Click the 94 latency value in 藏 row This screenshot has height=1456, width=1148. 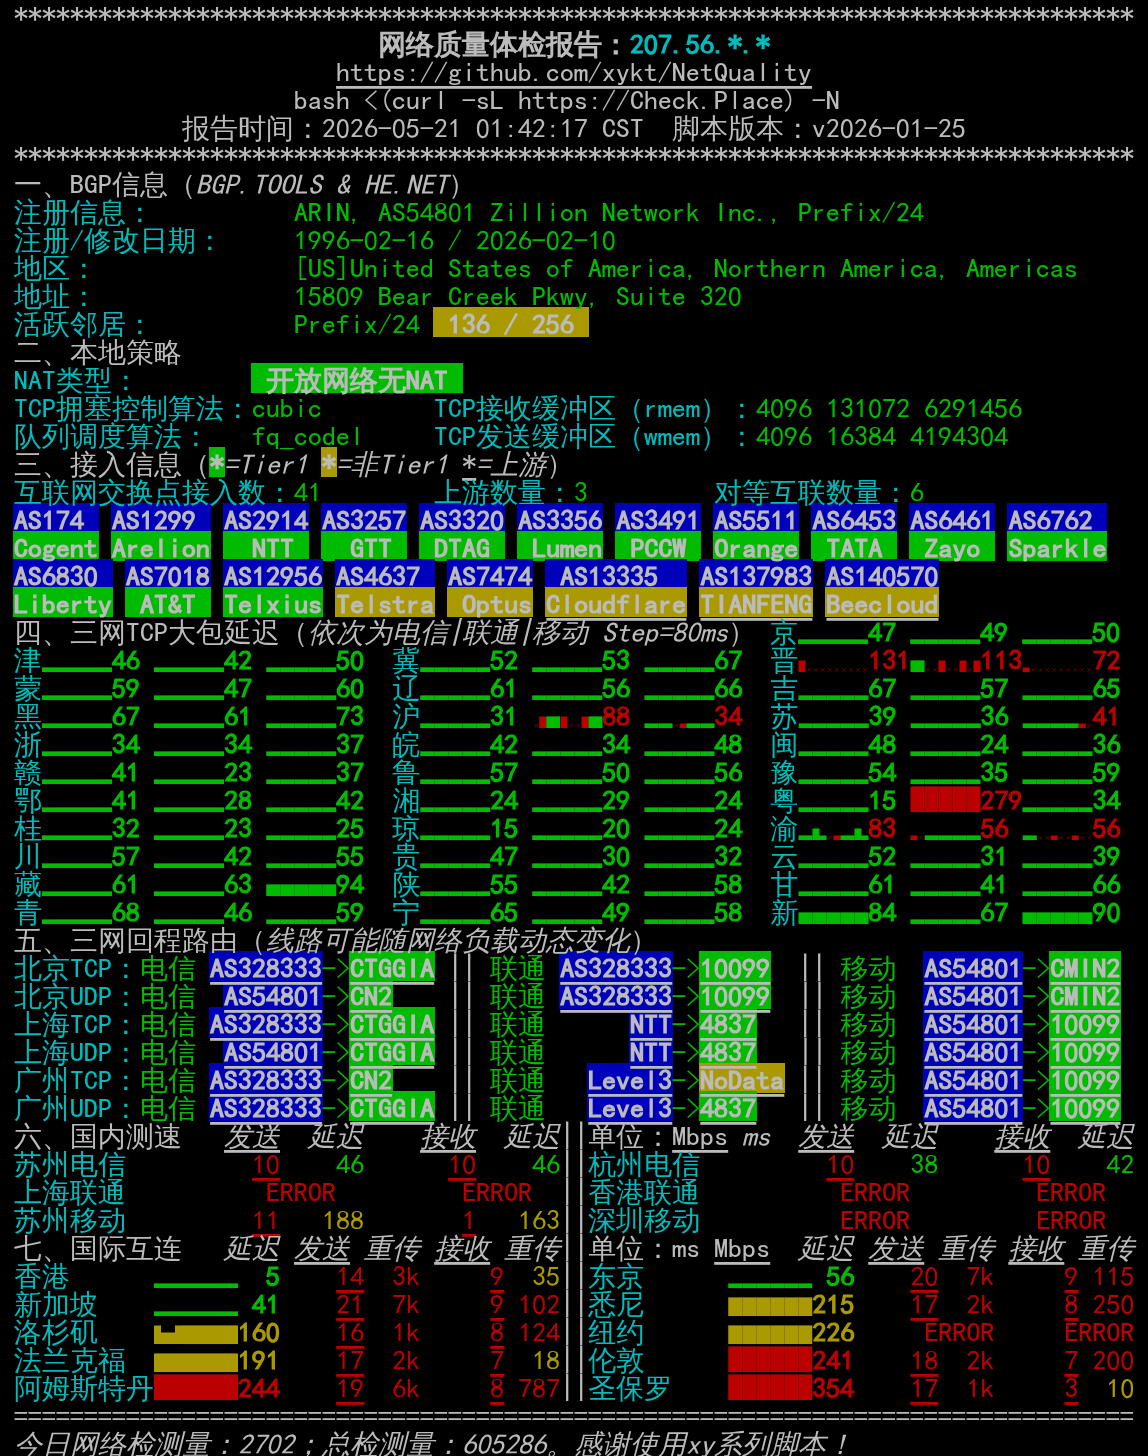350,885
